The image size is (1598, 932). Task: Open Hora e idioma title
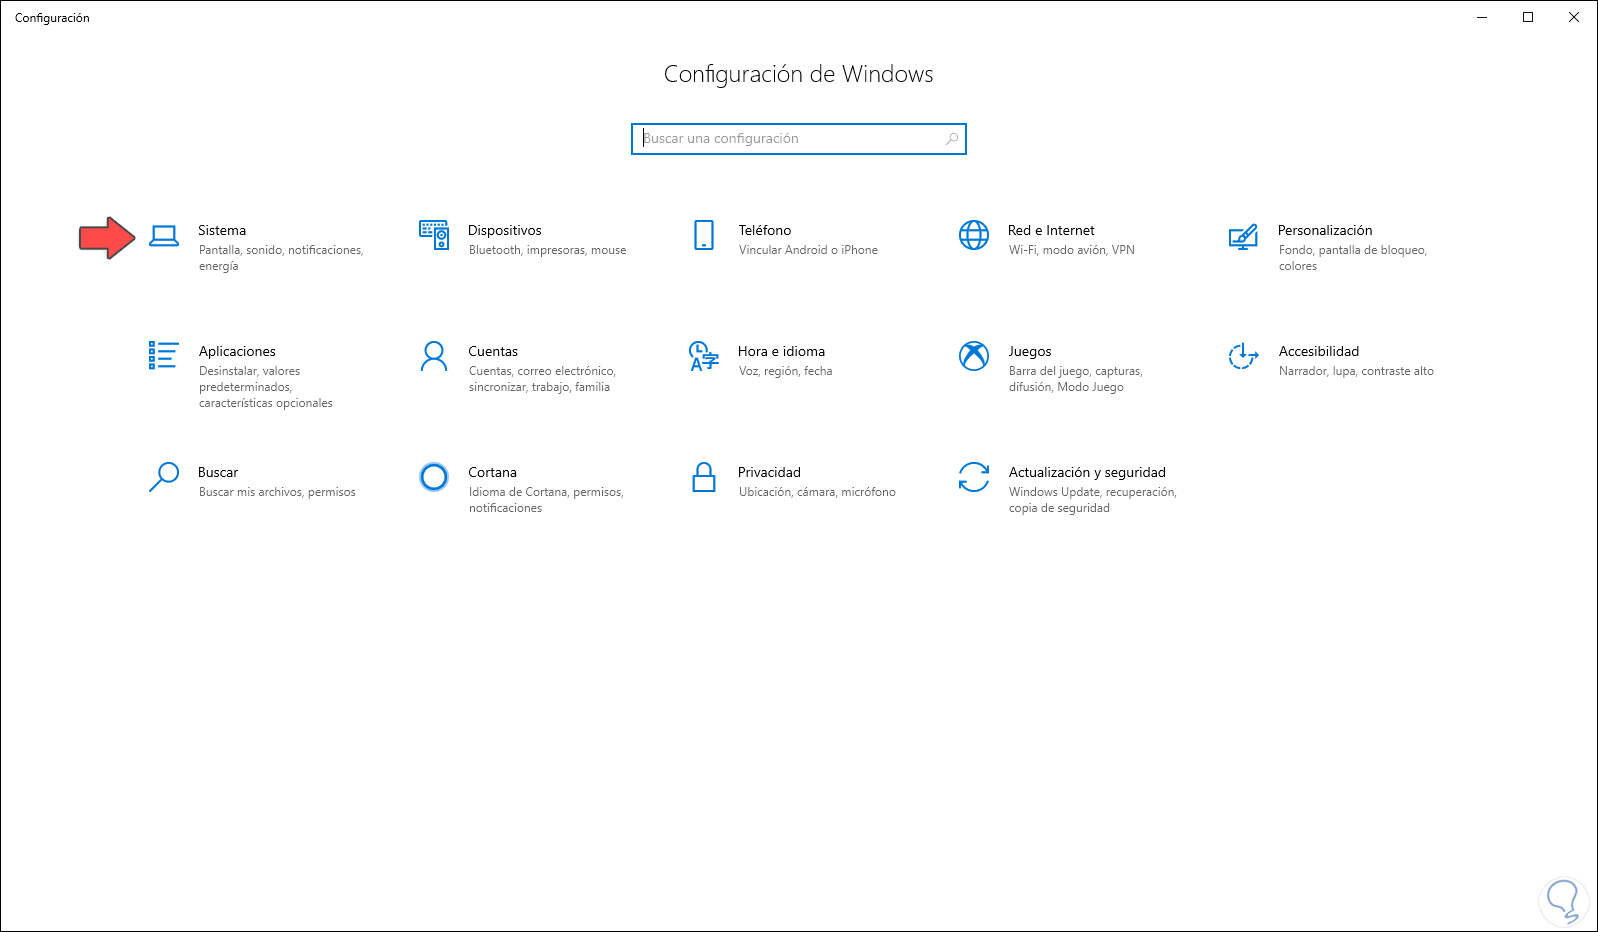pyautogui.click(x=782, y=351)
